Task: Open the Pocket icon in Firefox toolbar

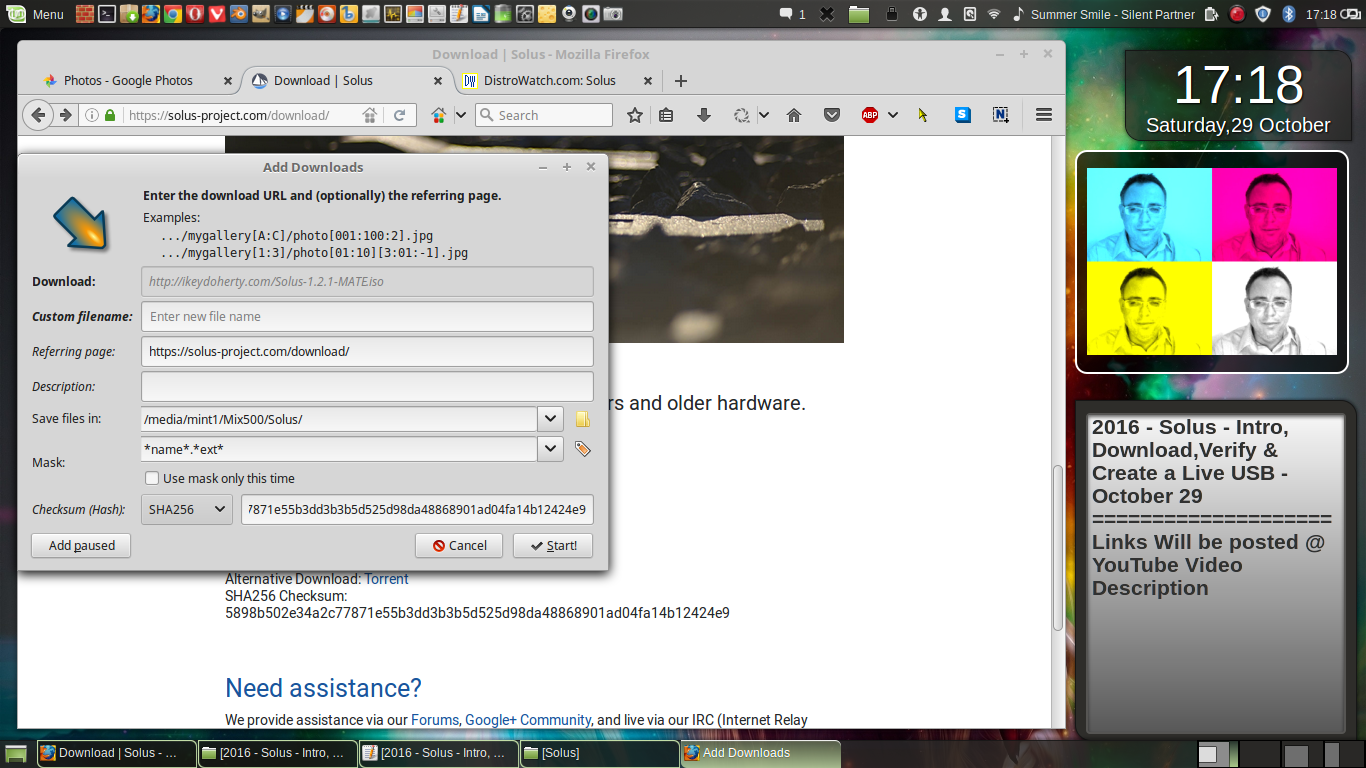Action: (831, 115)
